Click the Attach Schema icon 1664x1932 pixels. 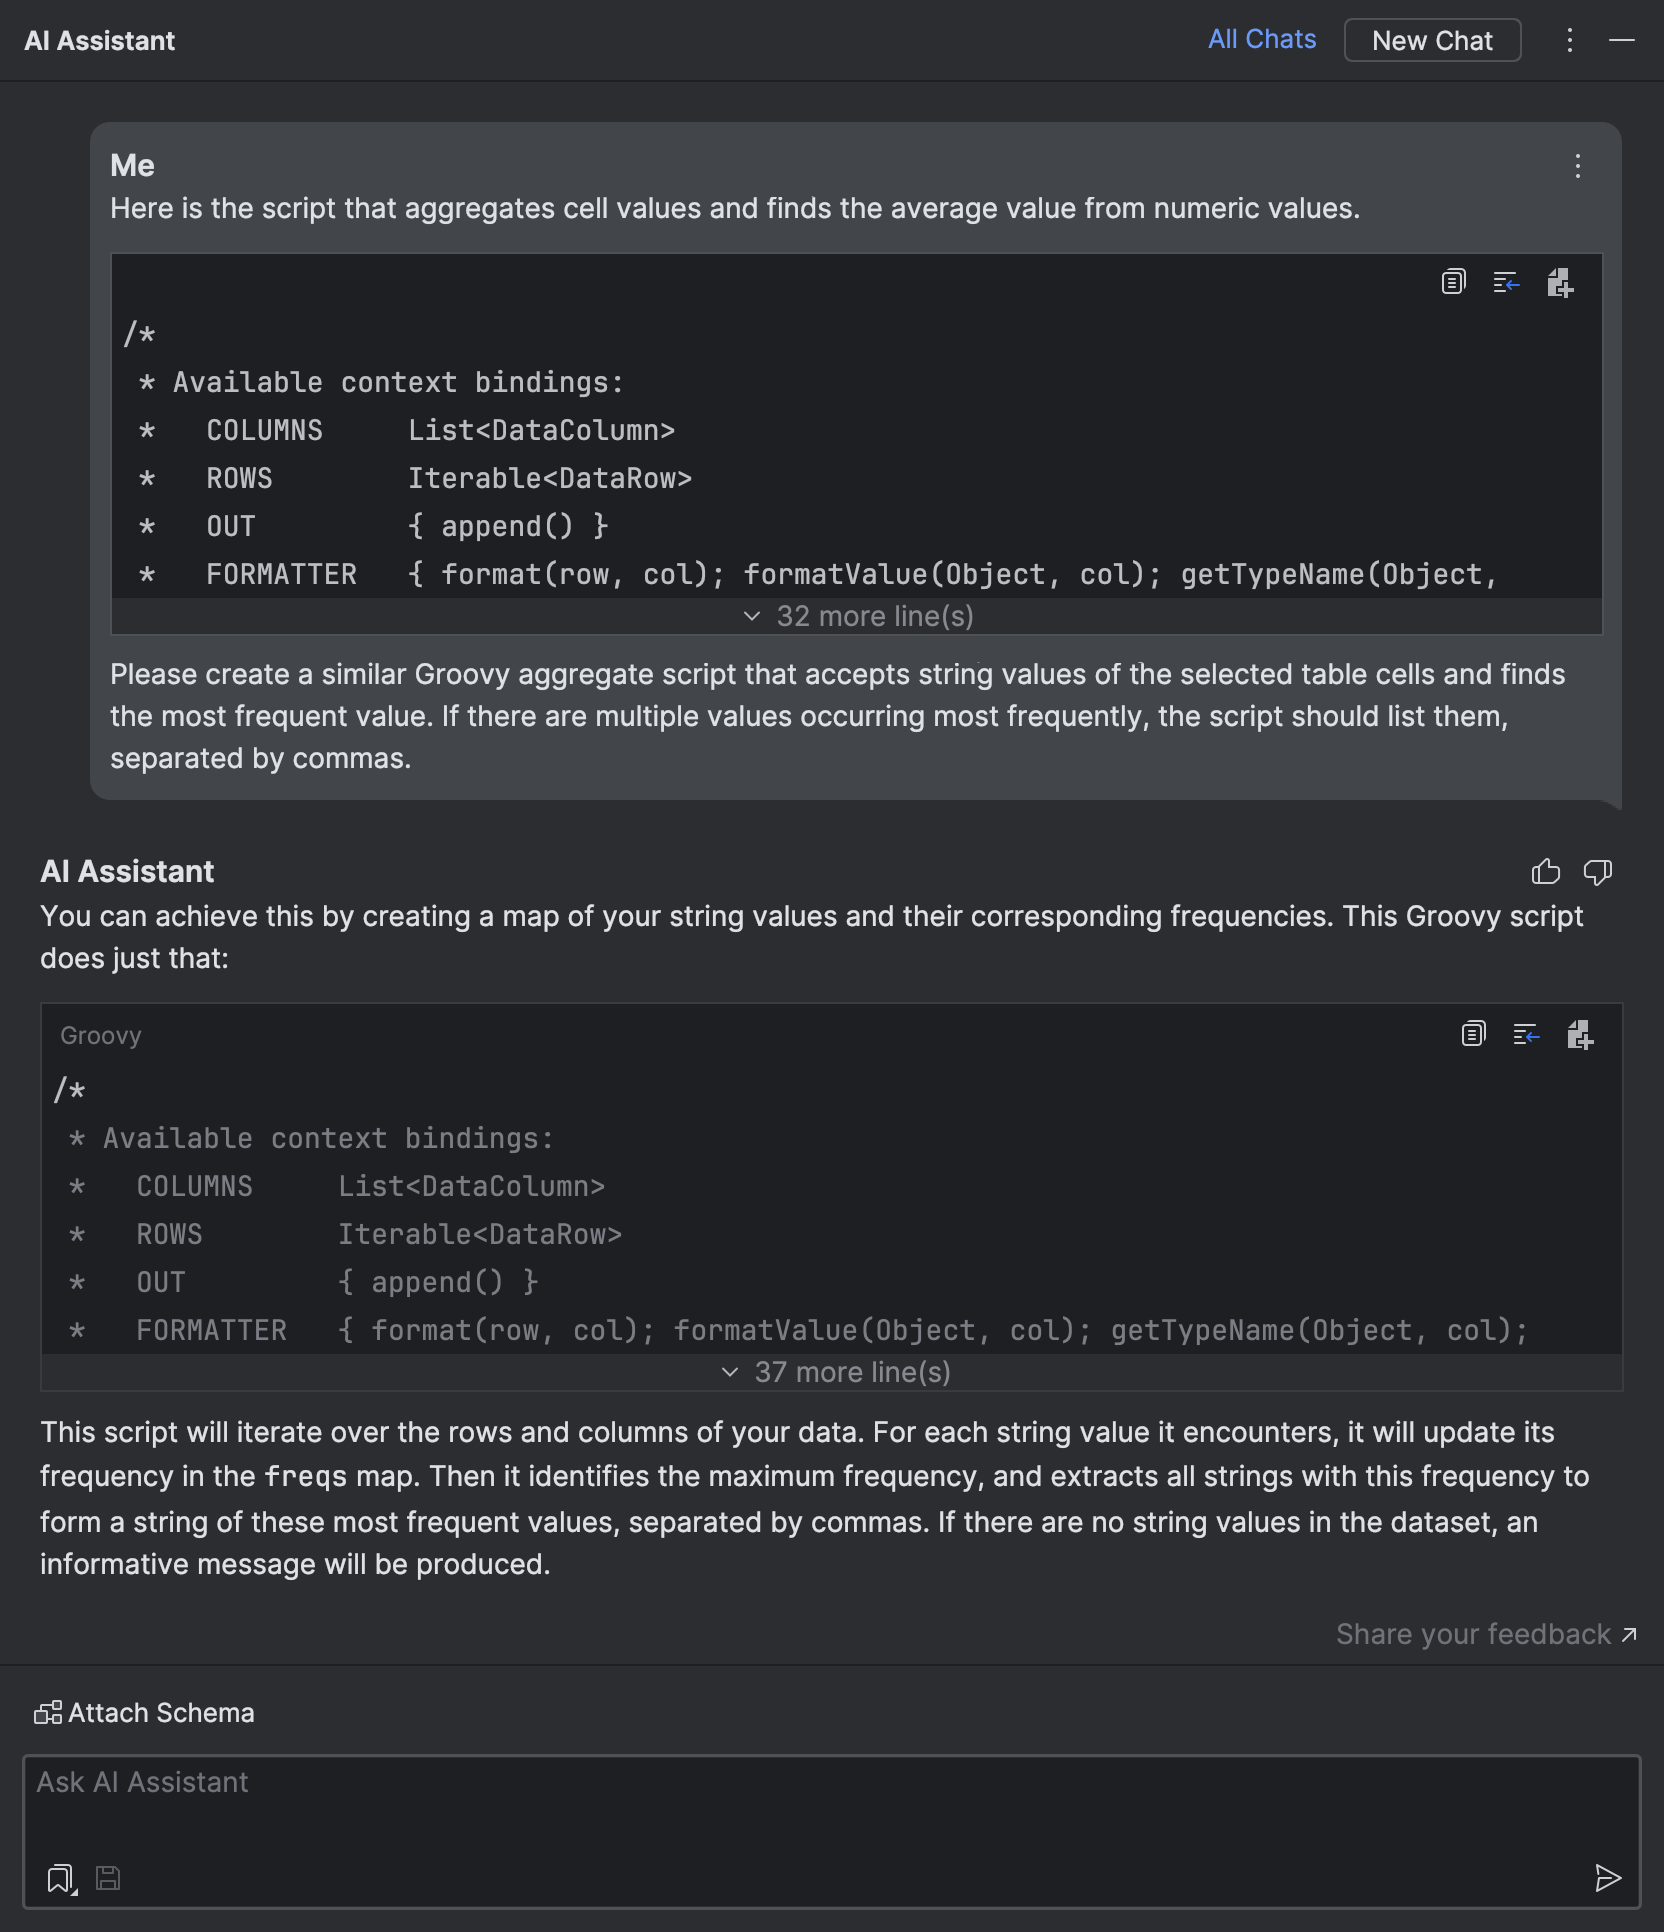48,1712
